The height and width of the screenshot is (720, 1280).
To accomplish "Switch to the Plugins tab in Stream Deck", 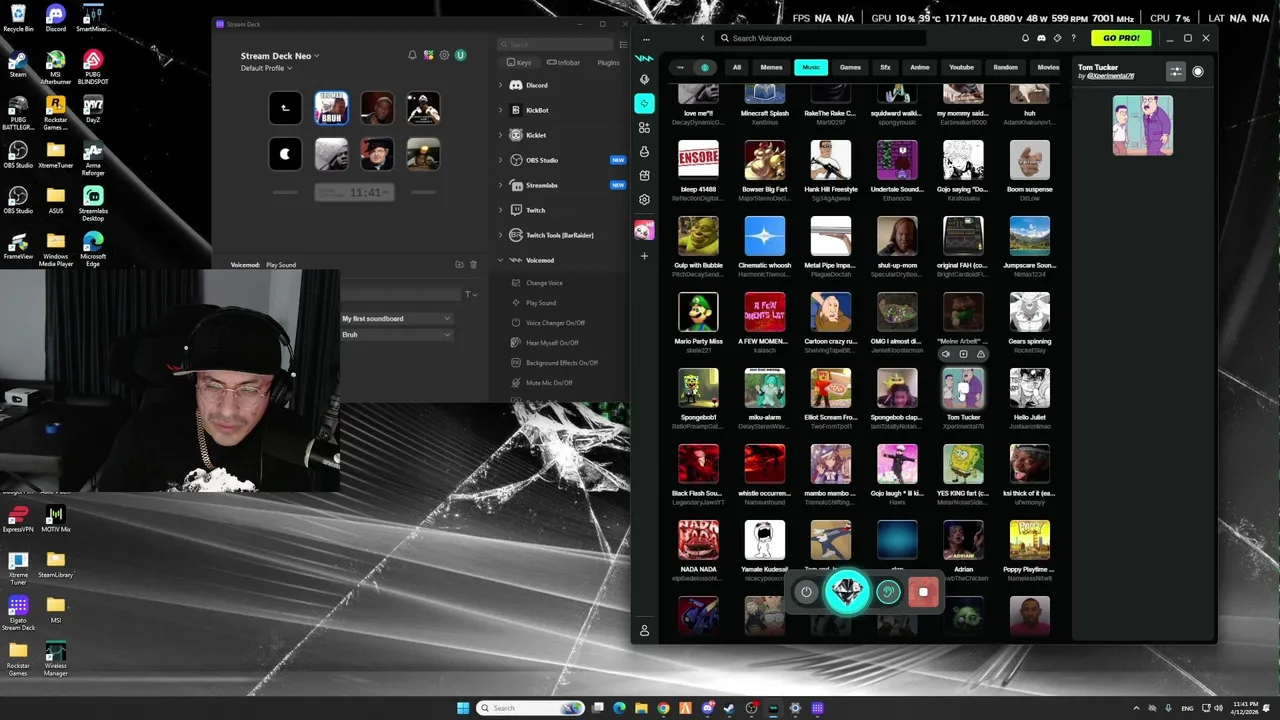I will tap(608, 62).
